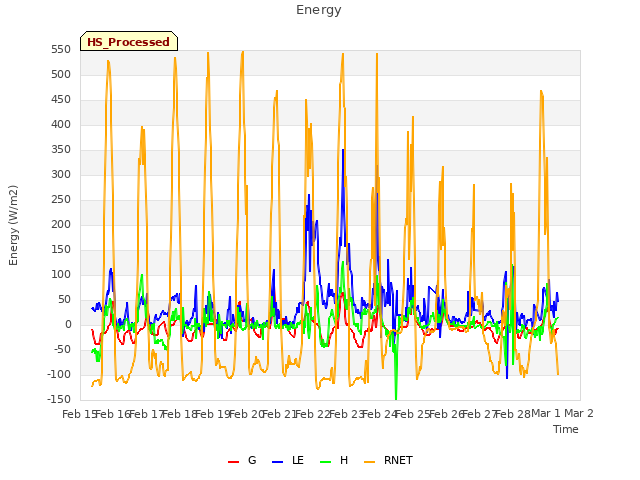This screenshot has height=480, width=640.
Task: Click the Feb 21 x-axis date label
Action: [279, 414]
